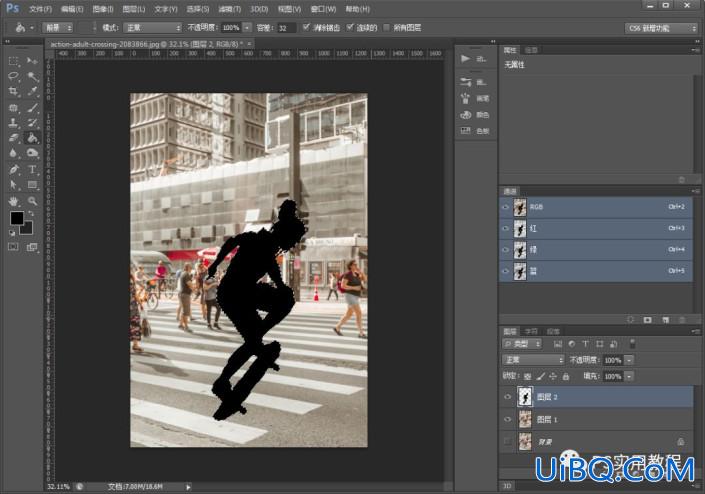The height and width of the screenshot is (494, 705).
Task: Select the Paint Bucket tool
Action: click(x=32, y=138)
